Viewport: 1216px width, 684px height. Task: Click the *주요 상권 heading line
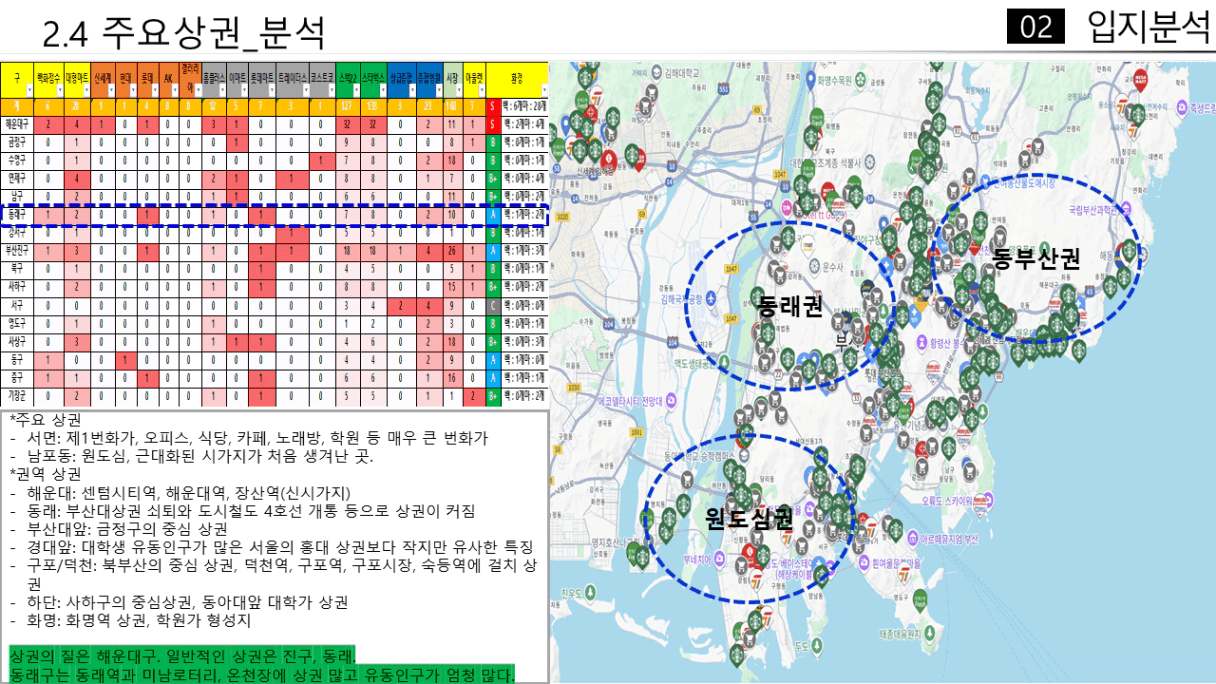pos(46,421)
